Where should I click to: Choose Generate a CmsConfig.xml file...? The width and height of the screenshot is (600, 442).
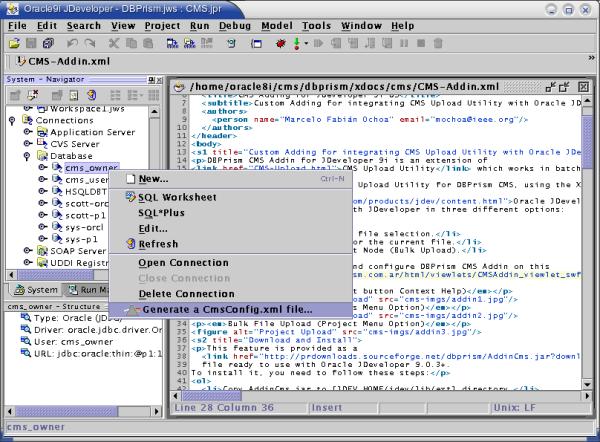click(230, 310)
